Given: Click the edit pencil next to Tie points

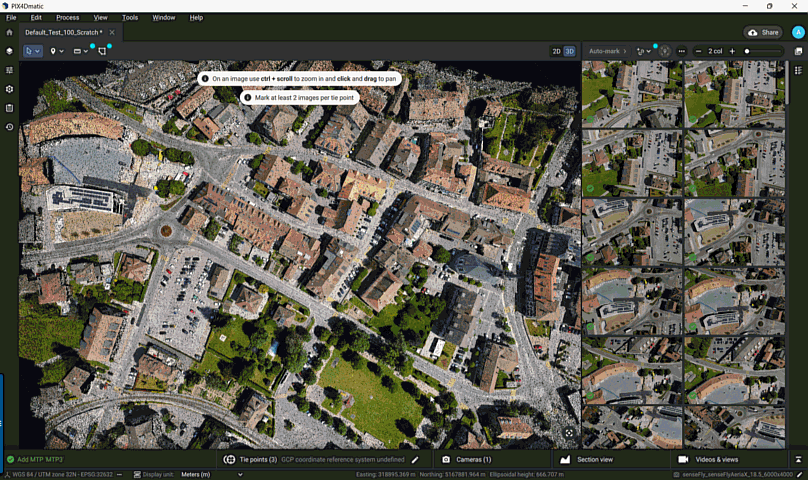Looking at the screenshot, I should click(415, 460).
